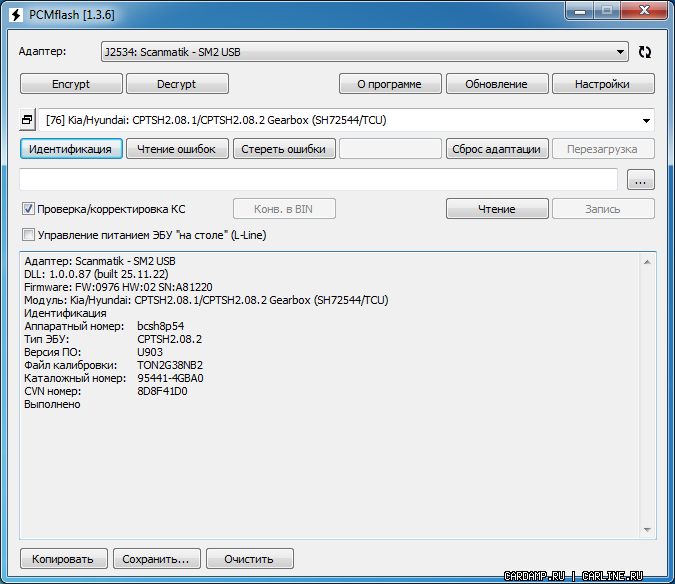The image size is (675, 584).
Task: Click the blank button beside Стереть ошибки
Action: pyautogui.click(x=390, y=149)
